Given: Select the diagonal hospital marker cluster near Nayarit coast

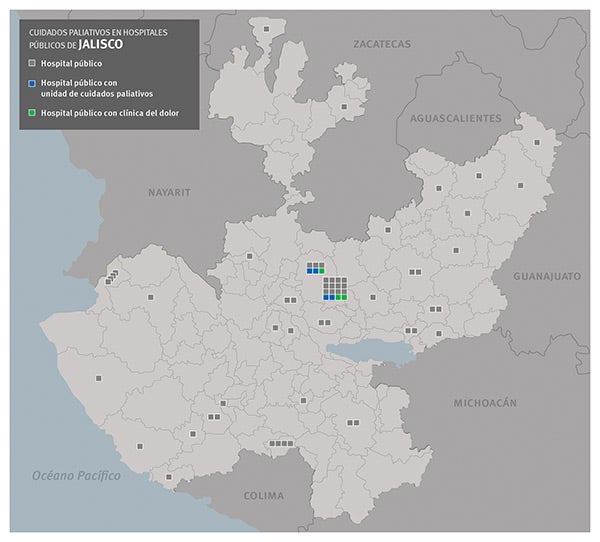Looking at the screenshot, I should tap(112, 277).
